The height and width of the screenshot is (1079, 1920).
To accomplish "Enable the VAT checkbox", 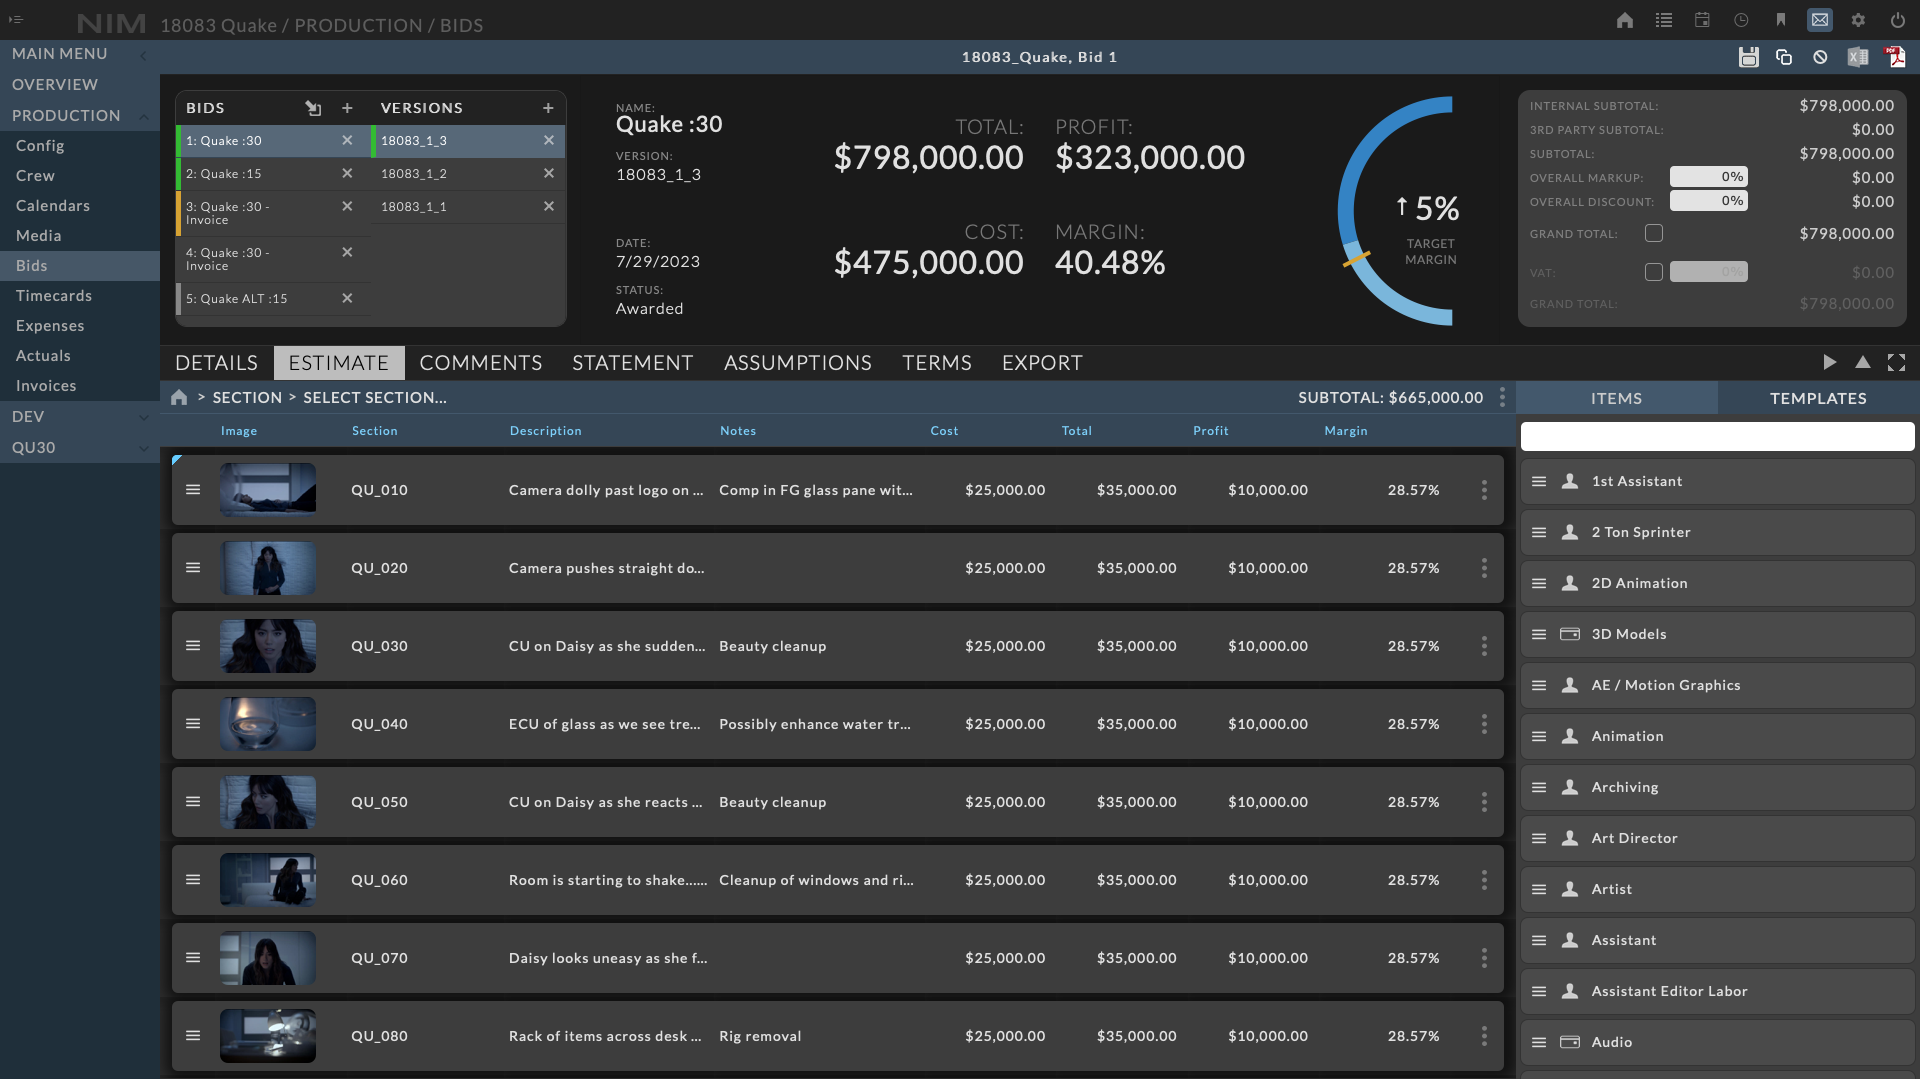I will tap(1654, 272).
